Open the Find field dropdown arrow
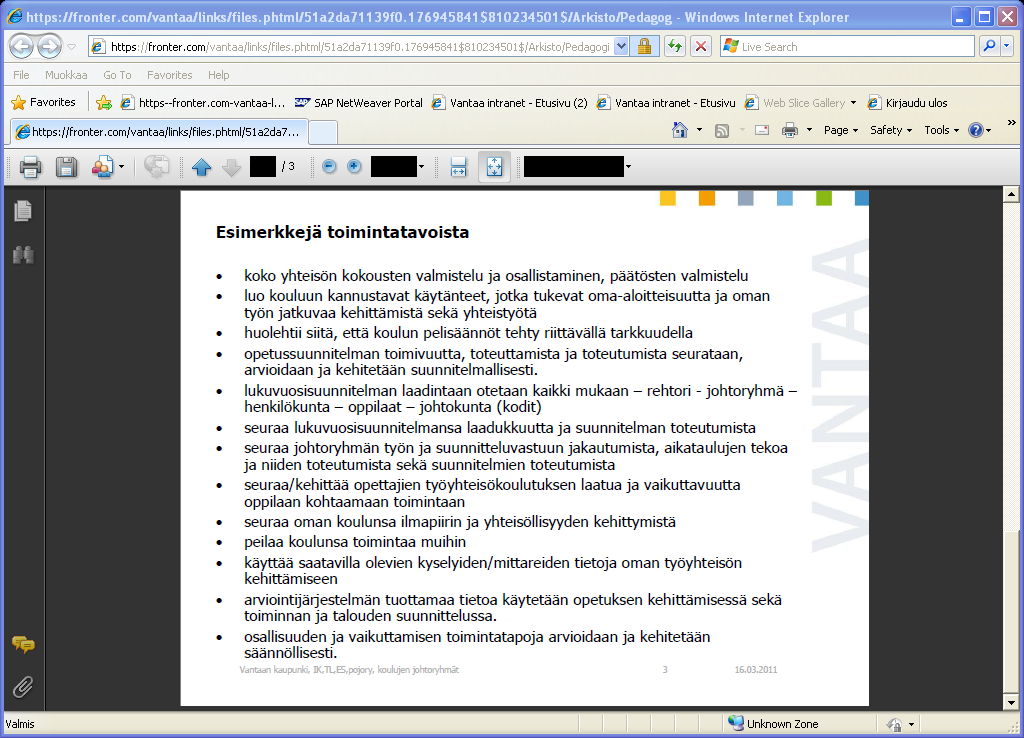 pyautogui.click(x=628, y=167)
